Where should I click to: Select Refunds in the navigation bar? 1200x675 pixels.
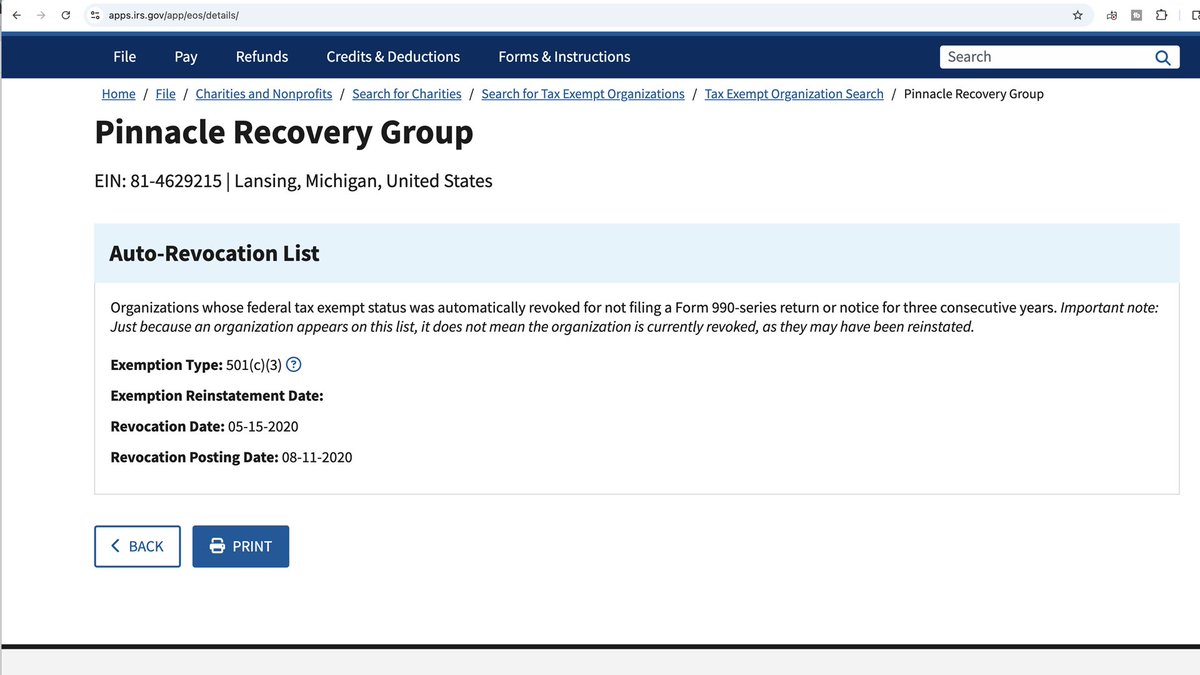click(262, 57)
